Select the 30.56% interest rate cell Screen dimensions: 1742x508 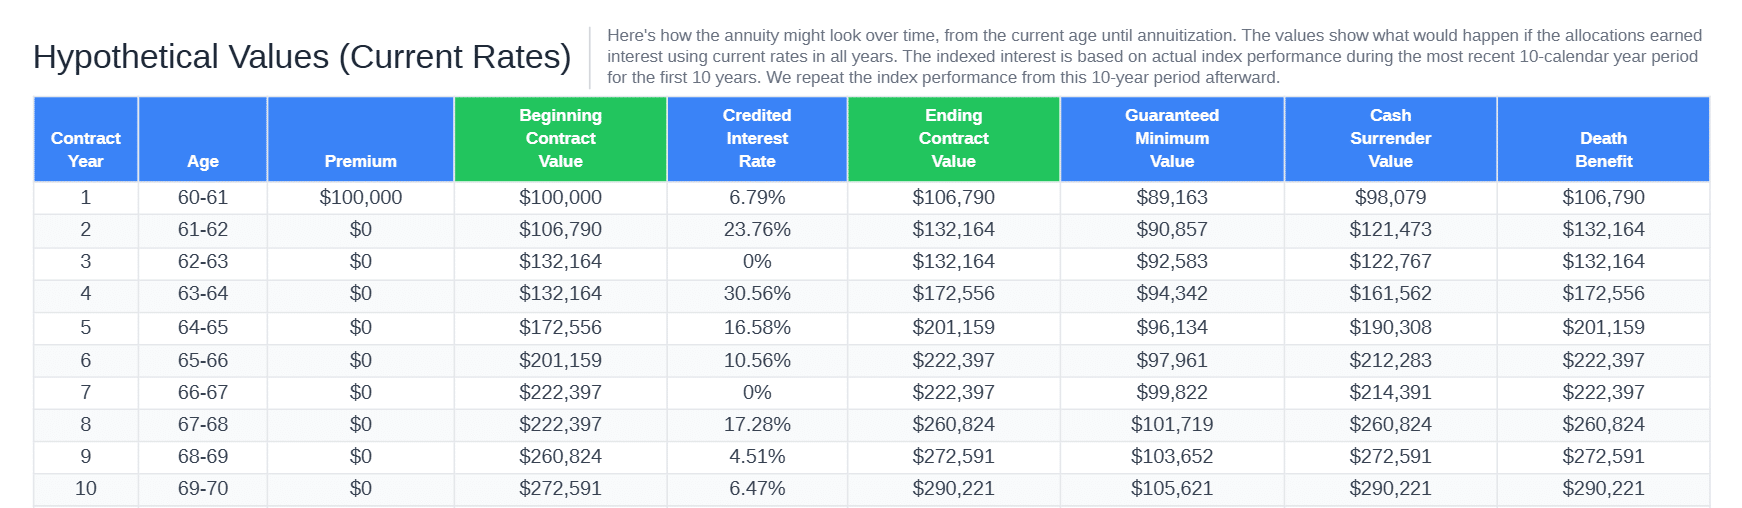(757, 294)
